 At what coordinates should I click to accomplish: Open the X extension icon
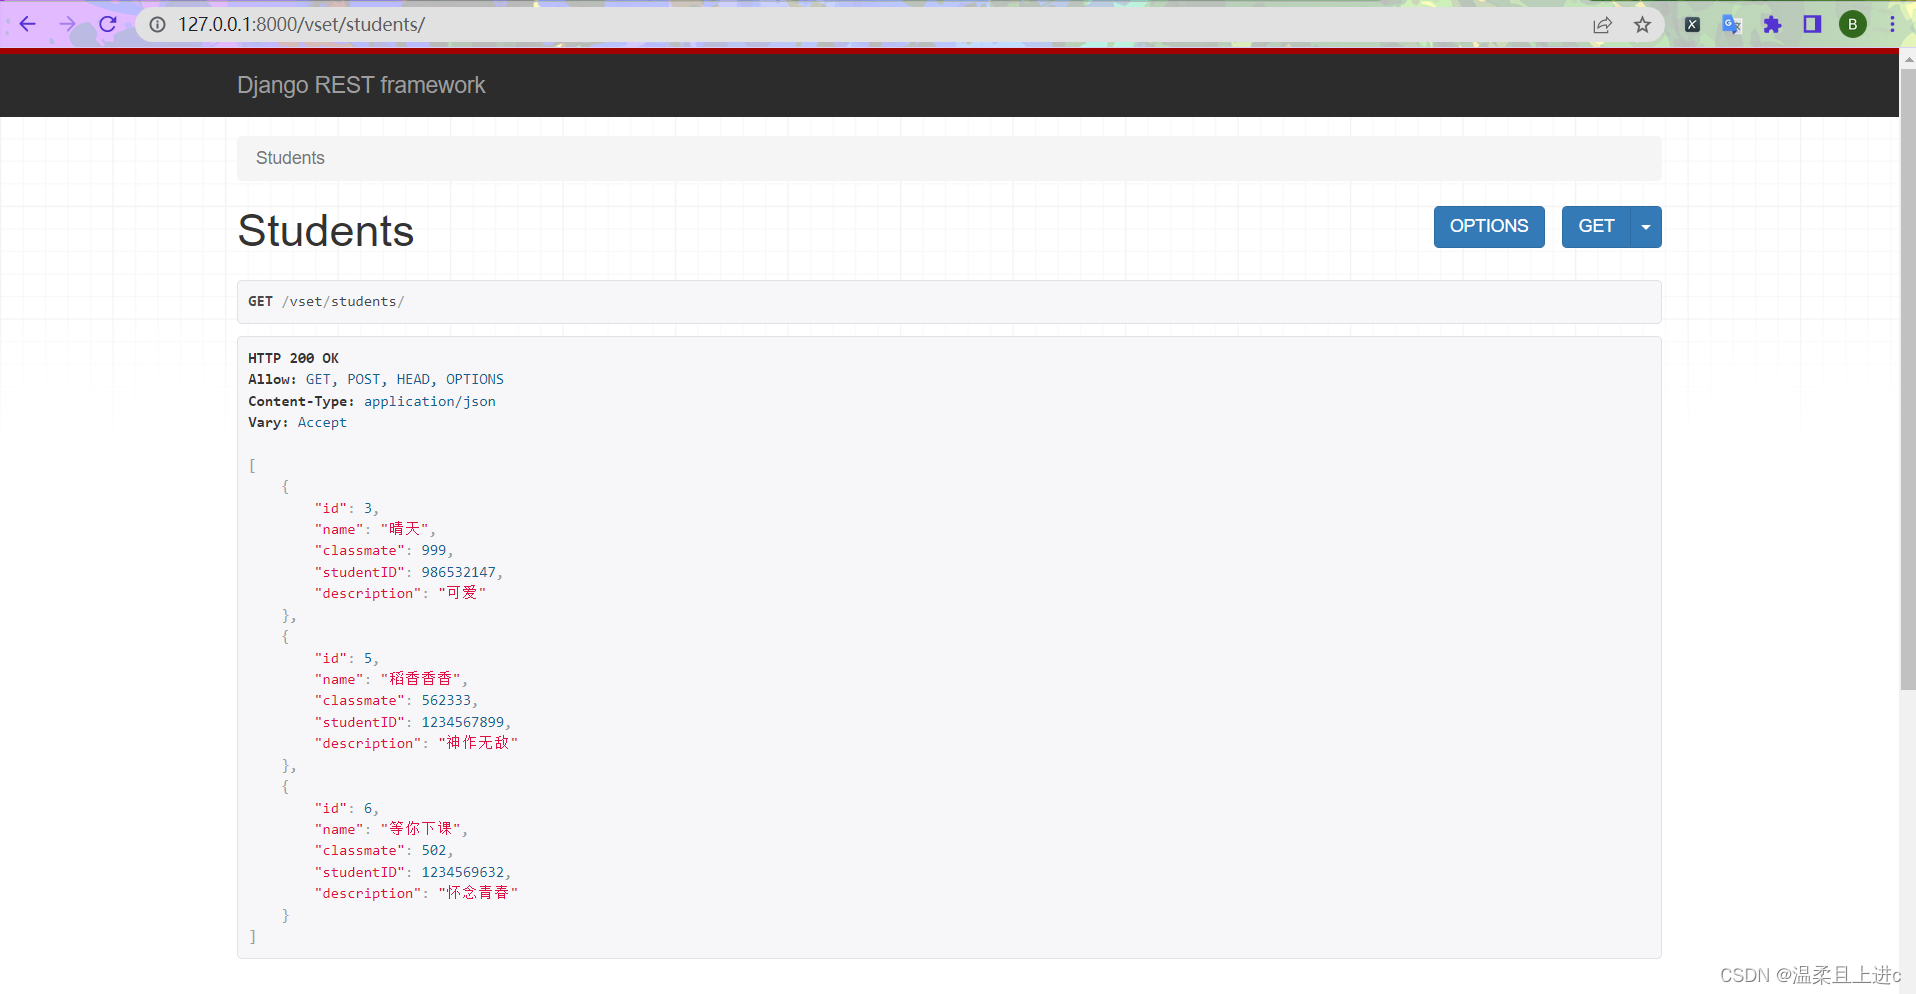pyautogui.click(x=1692, y=25)
